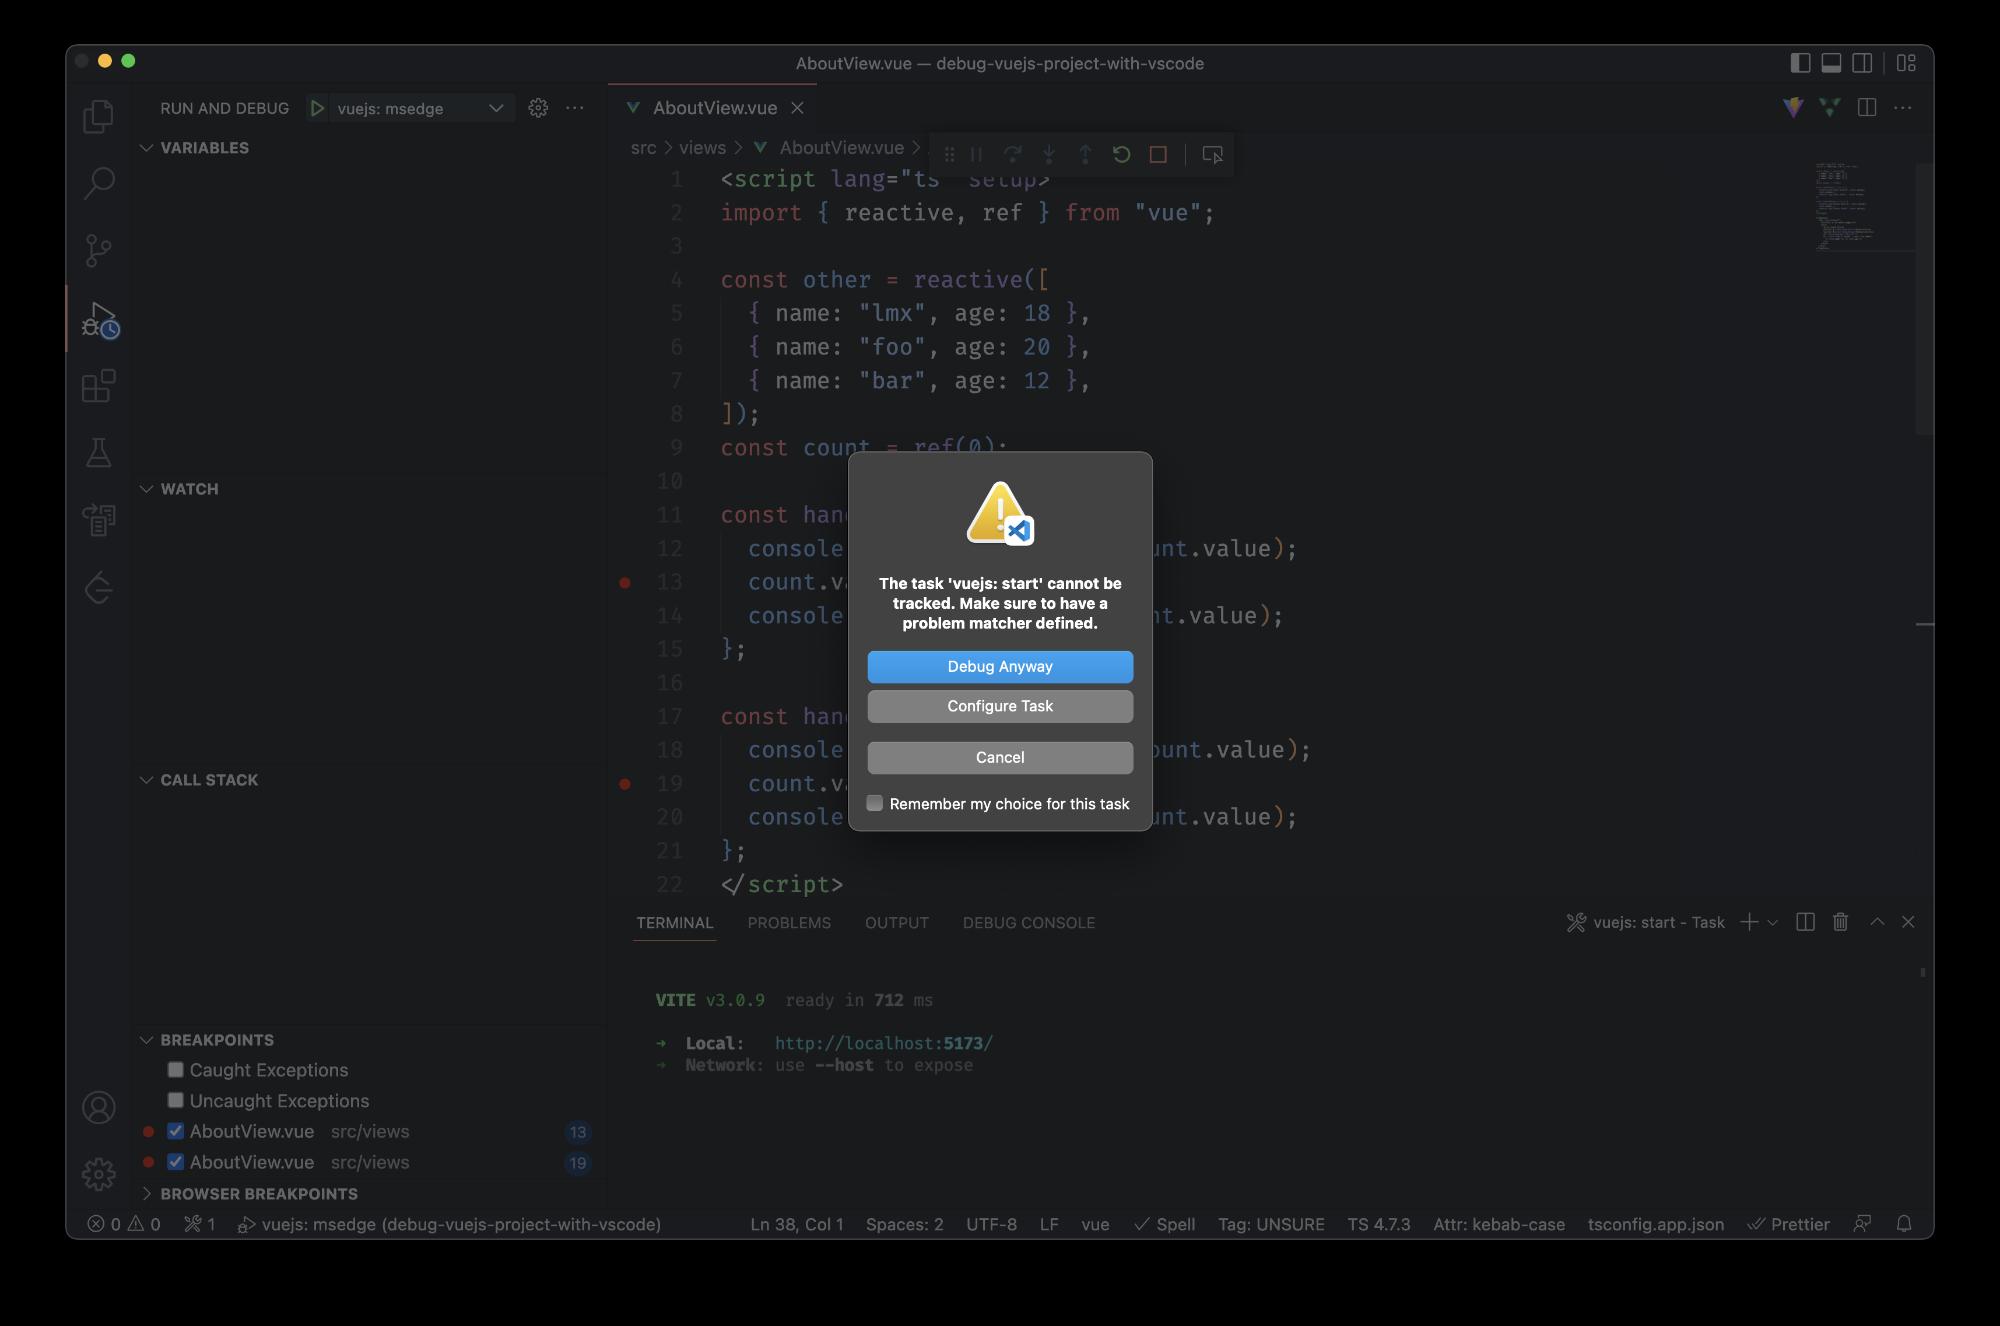The height and width of the screenshot is (1326, 2000).
Task: Open notifications bell in the status bar
Action: (1904, 1224)
